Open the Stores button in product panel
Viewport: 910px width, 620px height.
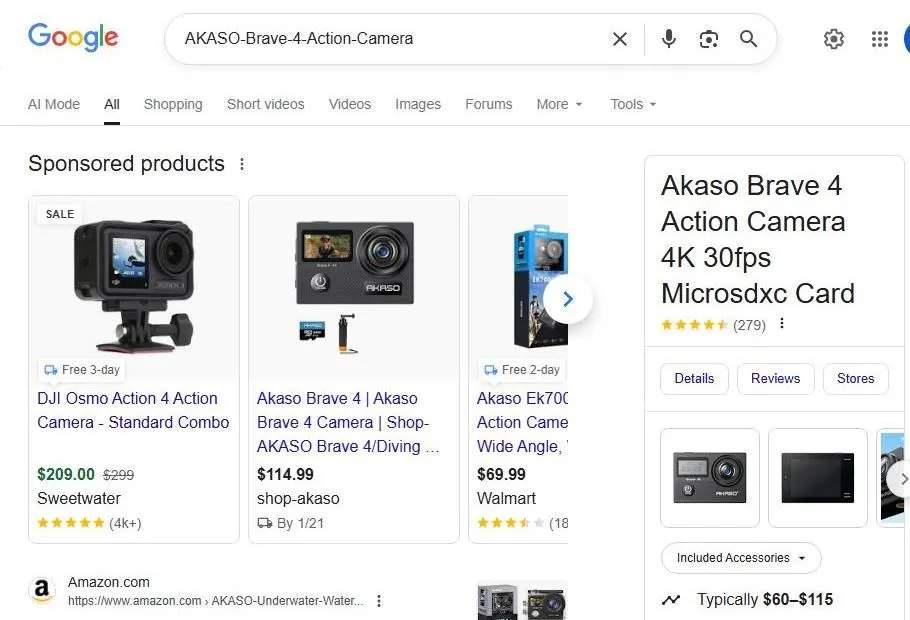855,379
